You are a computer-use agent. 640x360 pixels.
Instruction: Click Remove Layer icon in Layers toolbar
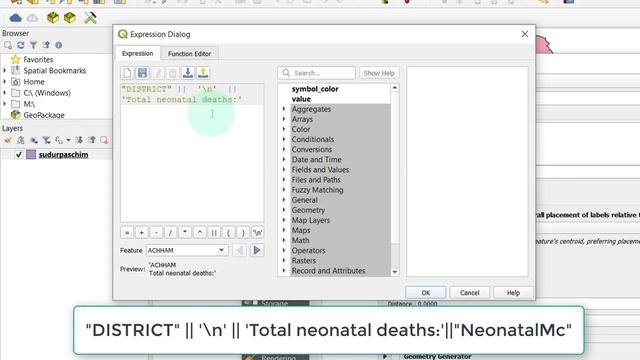(104, 140)
